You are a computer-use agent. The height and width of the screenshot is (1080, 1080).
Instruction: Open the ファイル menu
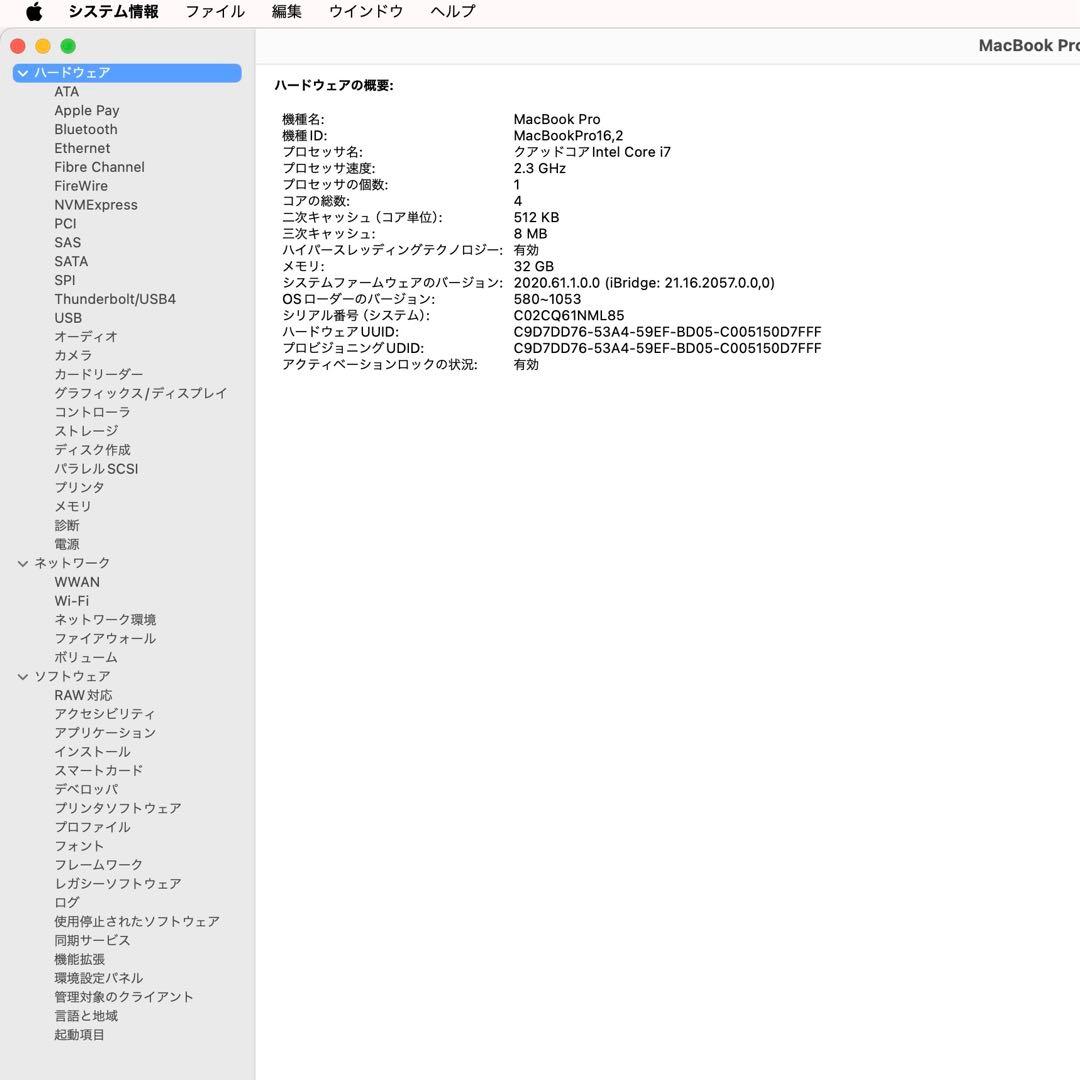(x=215, y=11)
